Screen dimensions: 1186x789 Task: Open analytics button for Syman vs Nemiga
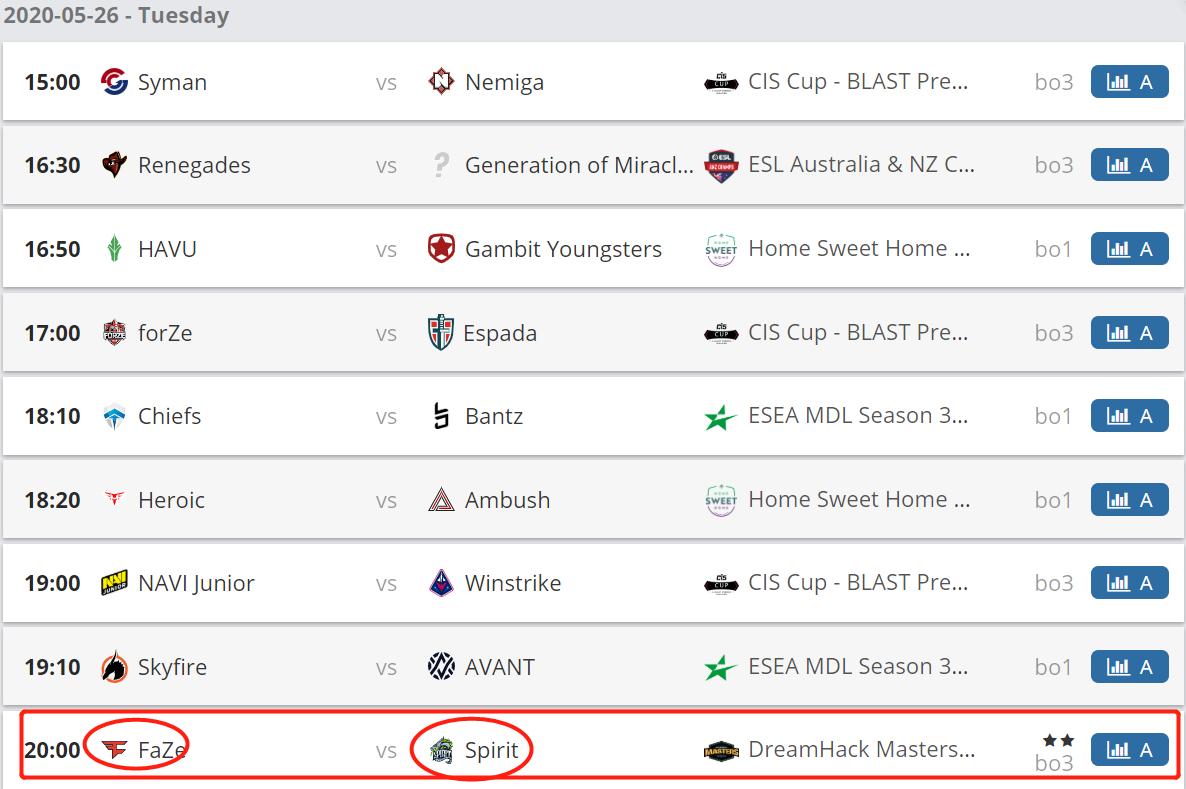(x=1129, y=82)
